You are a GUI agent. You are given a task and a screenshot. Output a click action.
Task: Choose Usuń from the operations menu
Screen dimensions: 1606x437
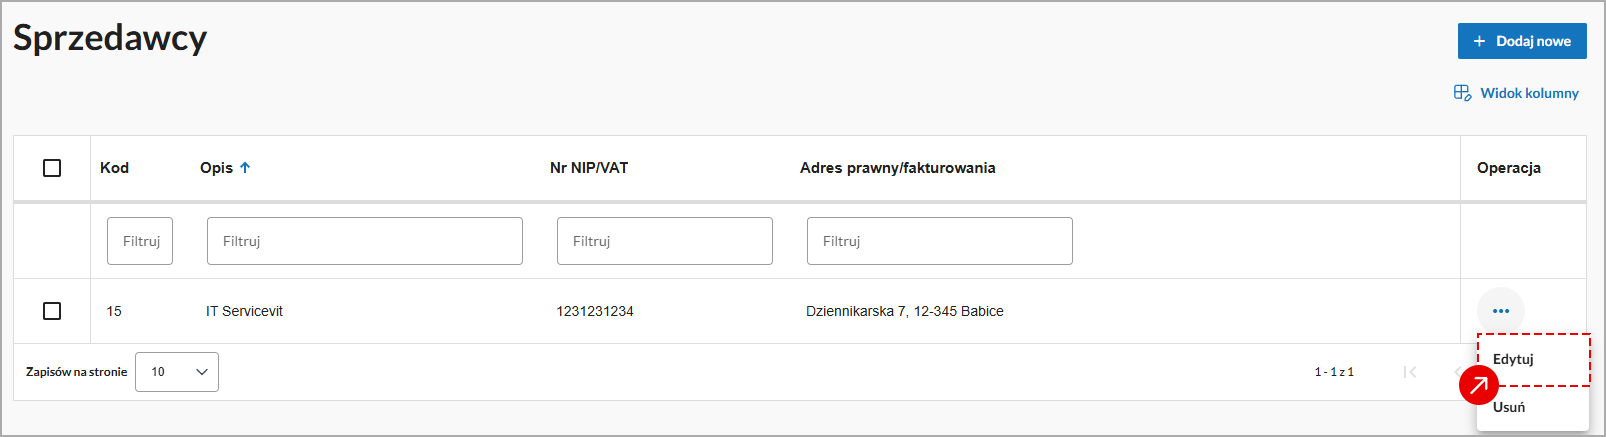point(1509,407)
